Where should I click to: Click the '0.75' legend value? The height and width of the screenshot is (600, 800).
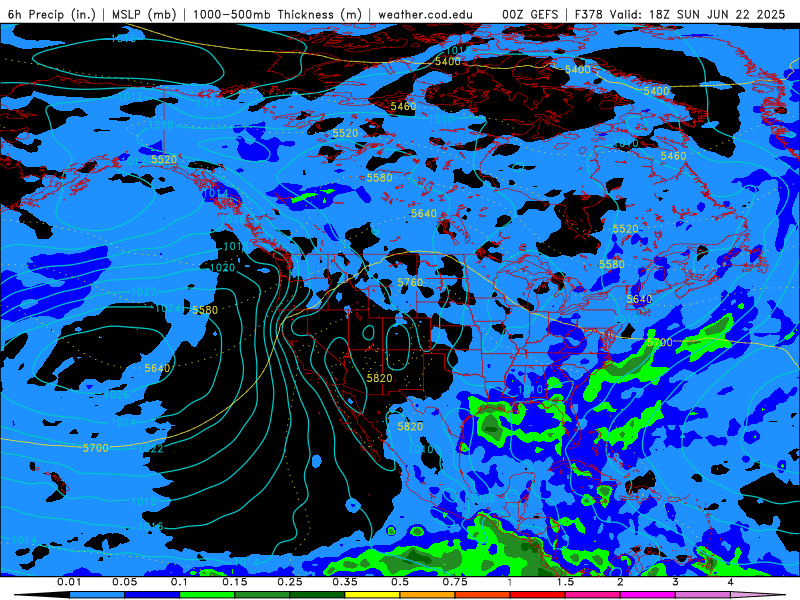pos(455,582)
